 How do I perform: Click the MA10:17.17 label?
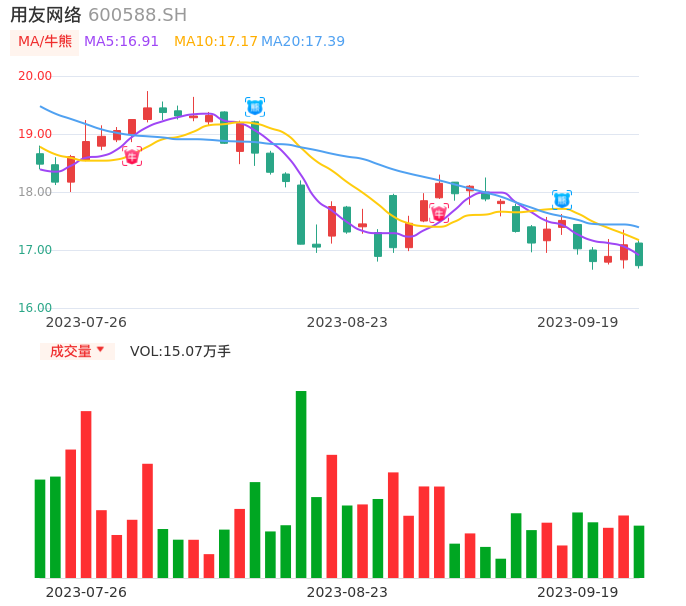point(216,41)
